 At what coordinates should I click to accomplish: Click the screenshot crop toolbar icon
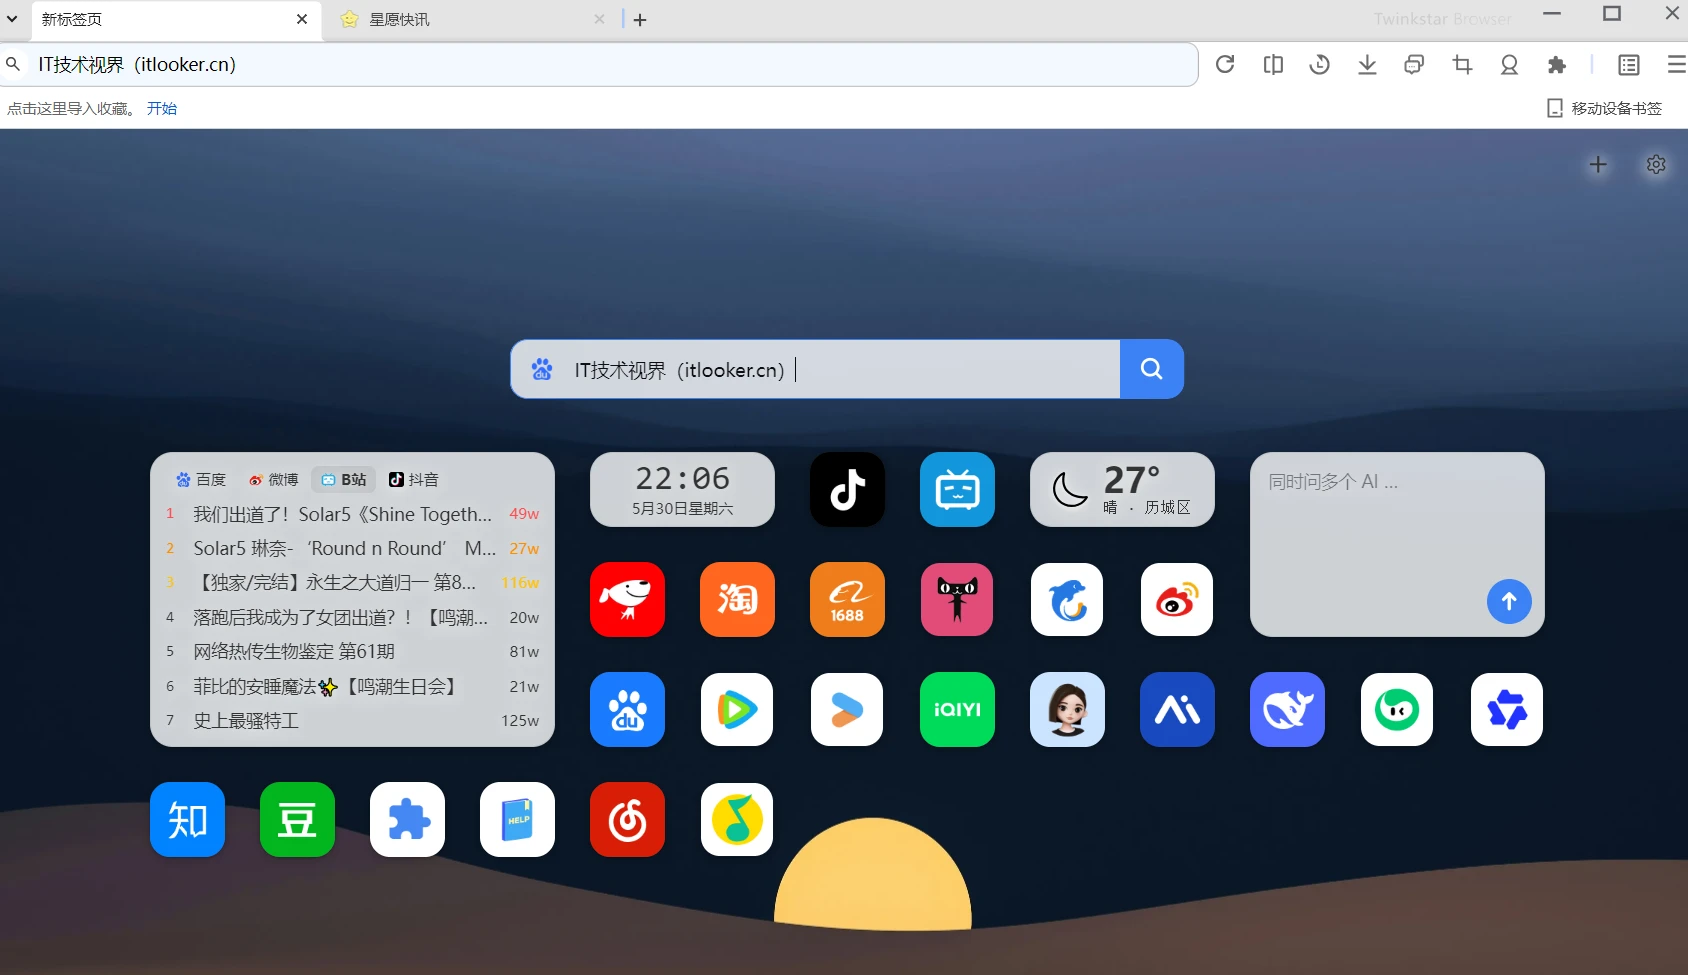(1462, 65)
